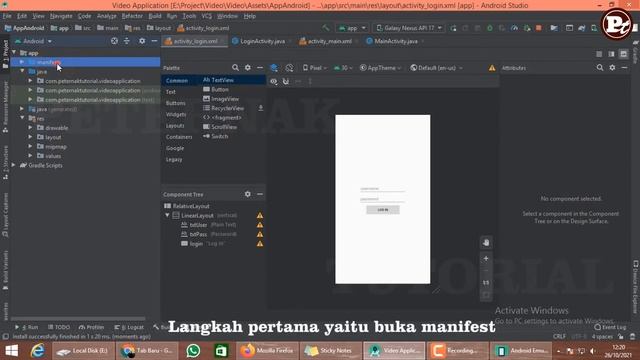Screen dimensions: 640x360
Task: Open Component Tree settings gear
Action: [x=248, y=194]
